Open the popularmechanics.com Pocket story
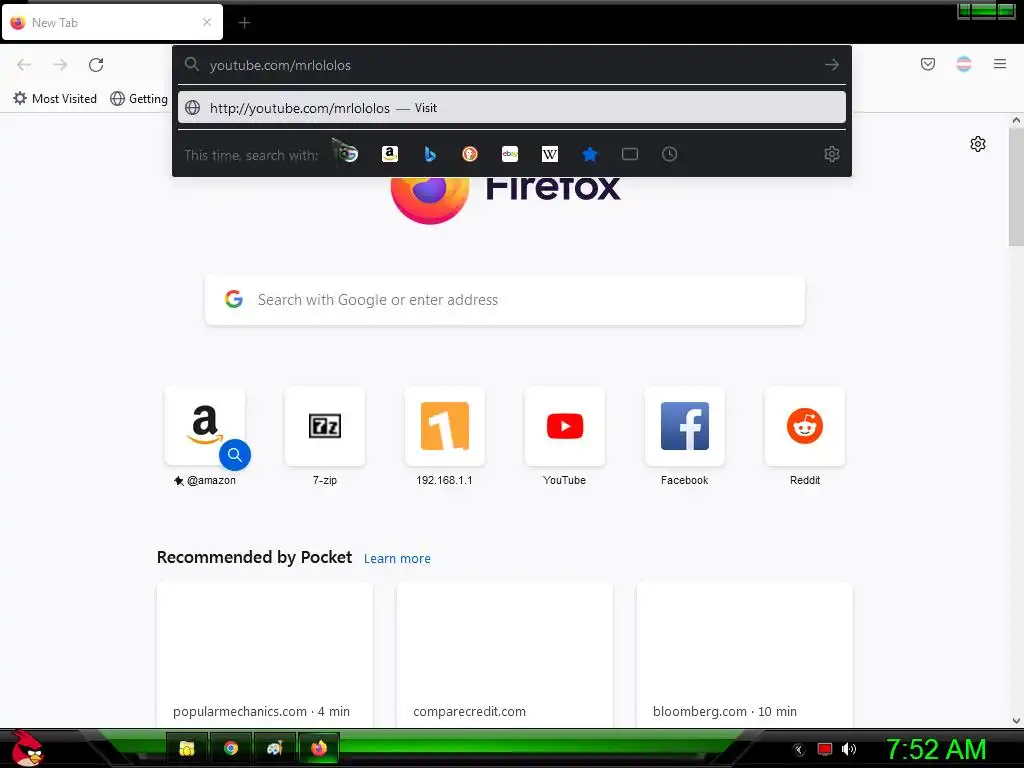The image size is (1024, 768). pyautogui.click(x=264, y=654)
